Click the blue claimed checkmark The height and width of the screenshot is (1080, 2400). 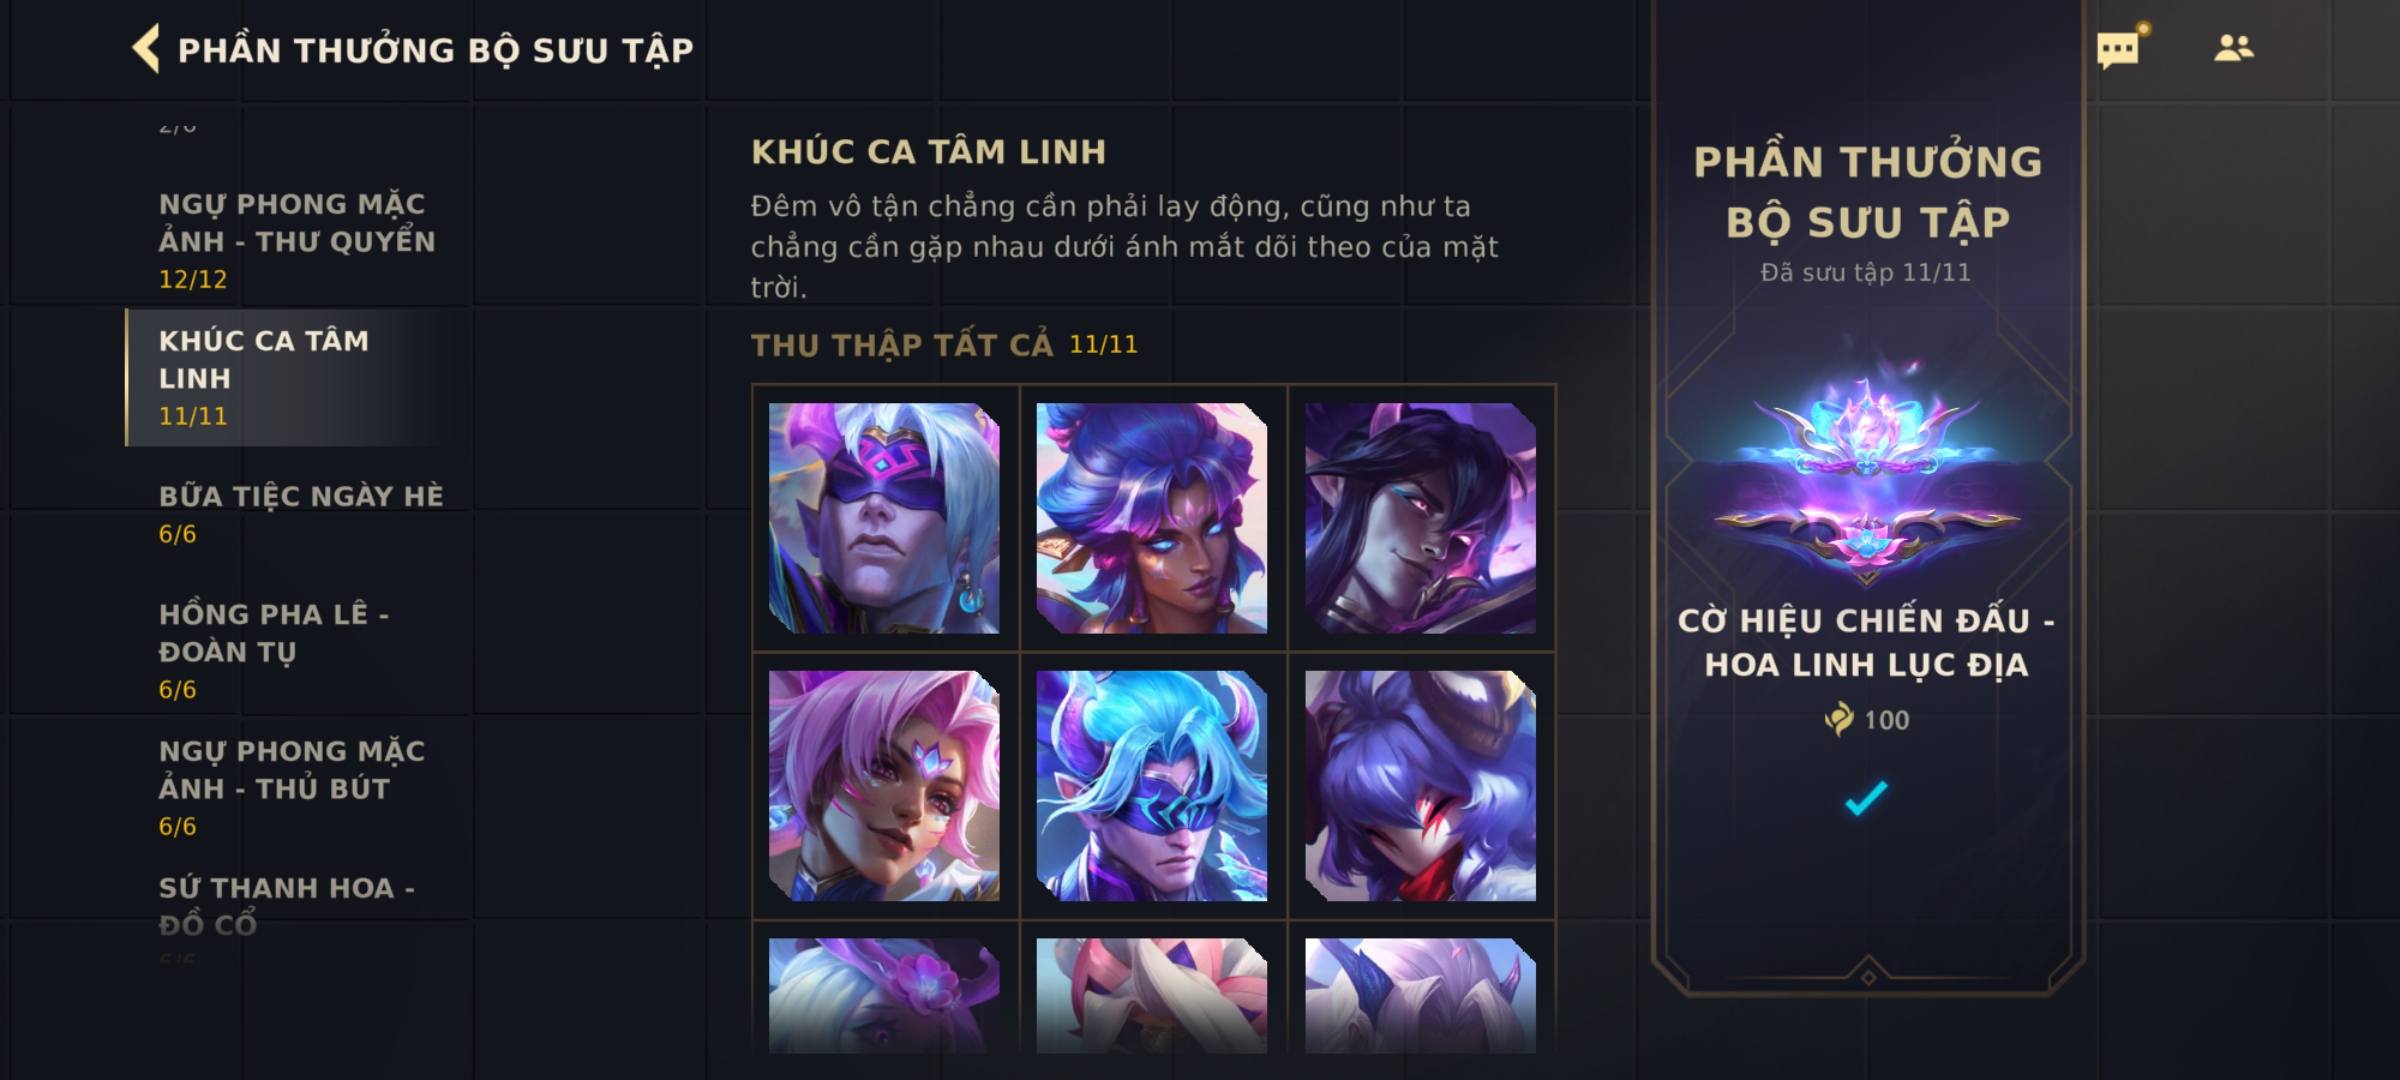coord(1866,798)
